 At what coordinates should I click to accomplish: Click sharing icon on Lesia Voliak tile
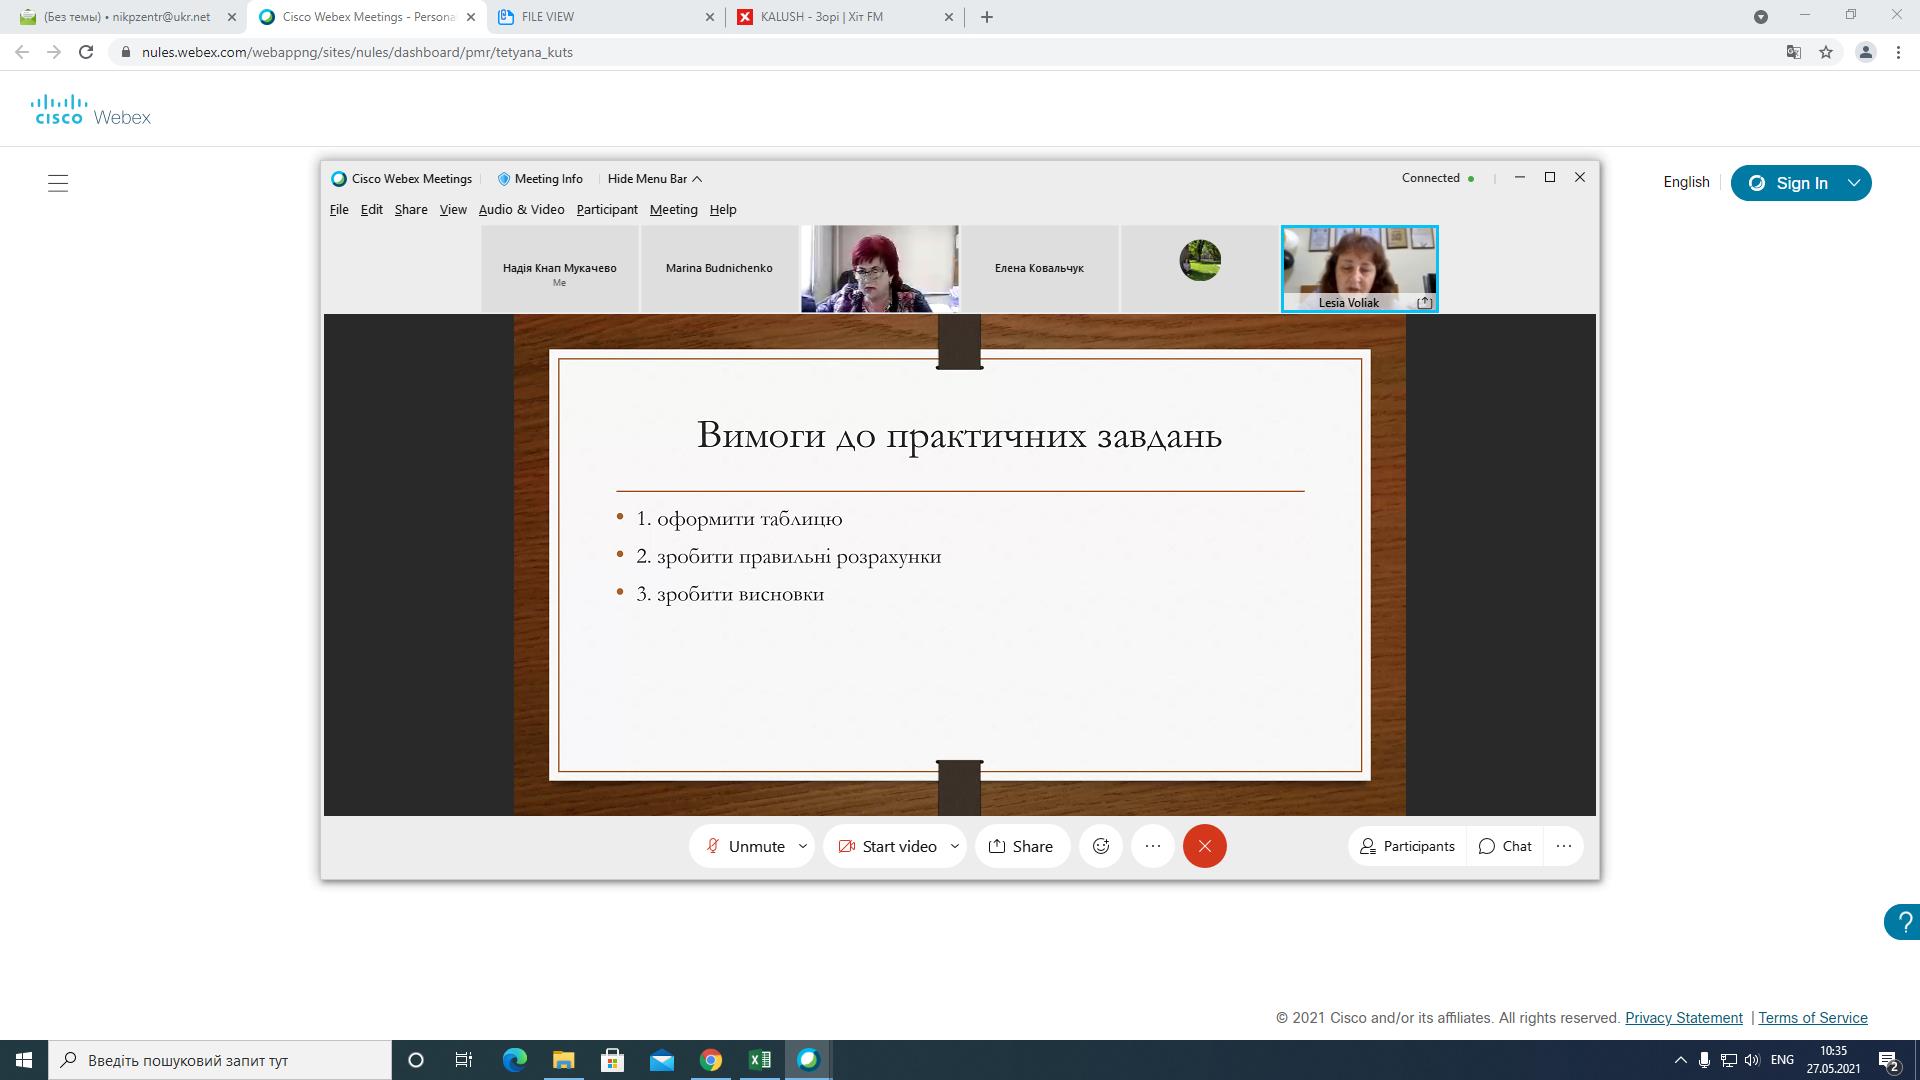[x=1425, y=302]
